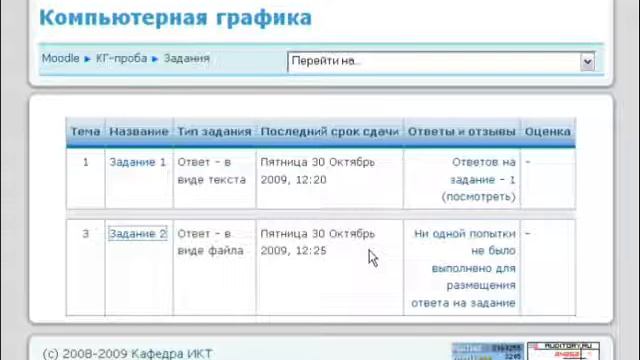Click the due date ending with 12:25
This screenshot has height=360, width=640.
[x=318, y=242]
